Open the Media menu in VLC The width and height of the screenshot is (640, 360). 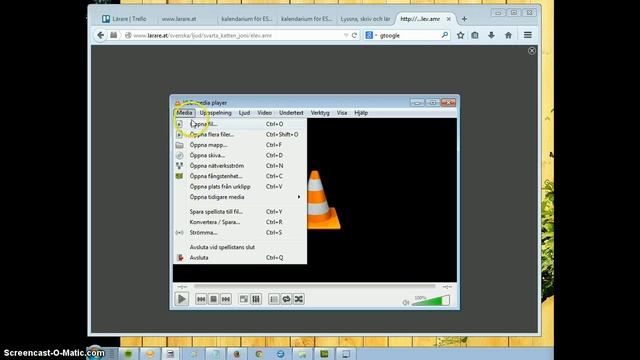click(184, 113)
